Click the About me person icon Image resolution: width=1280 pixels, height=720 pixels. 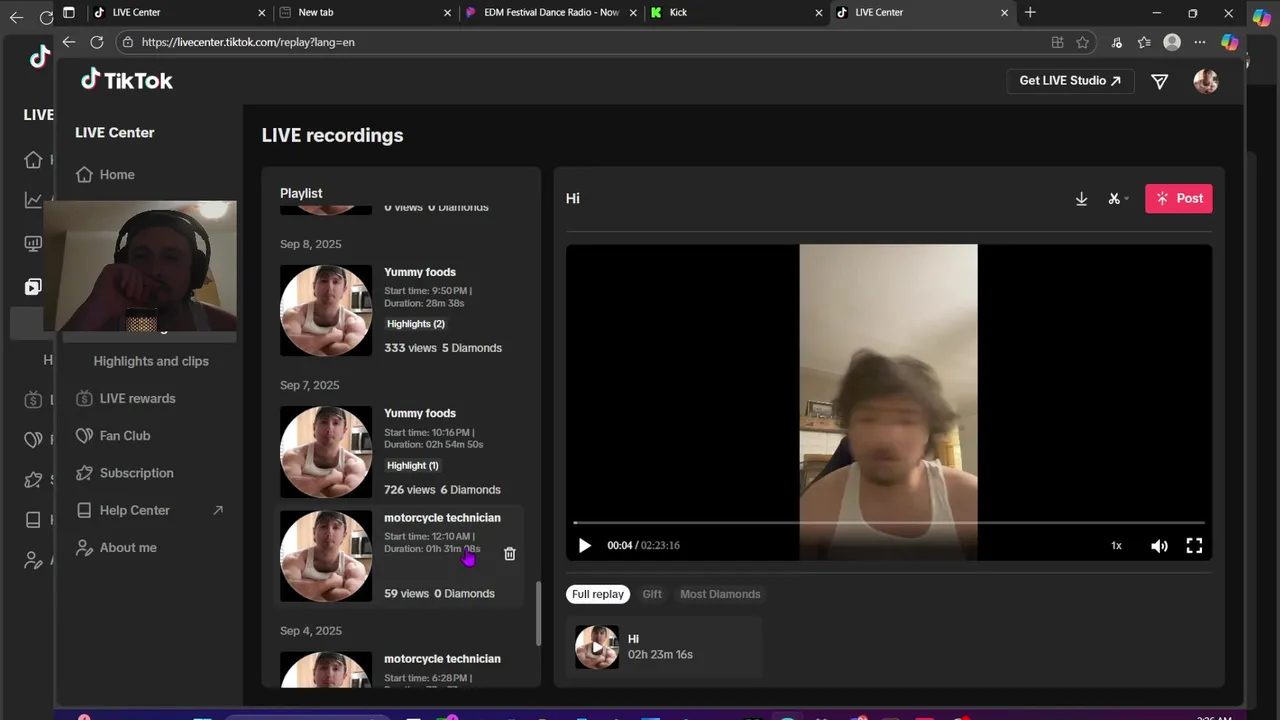84,548
